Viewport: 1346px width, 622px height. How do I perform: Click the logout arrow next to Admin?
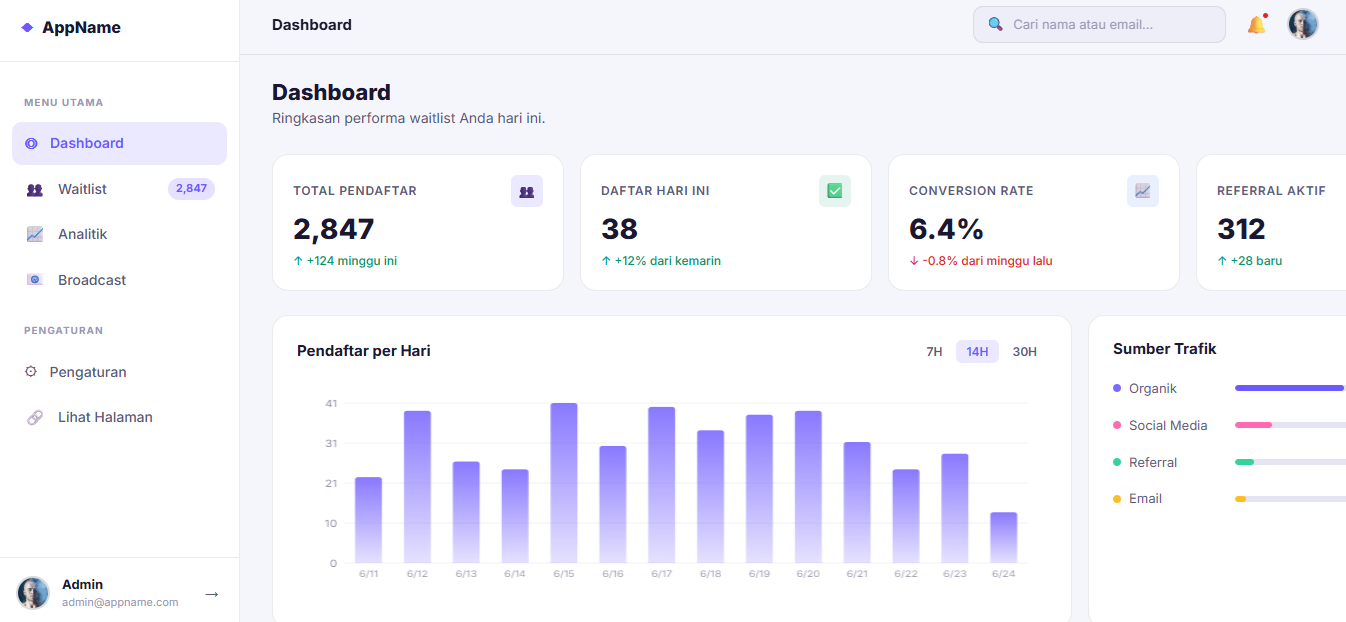coord(212,594)
